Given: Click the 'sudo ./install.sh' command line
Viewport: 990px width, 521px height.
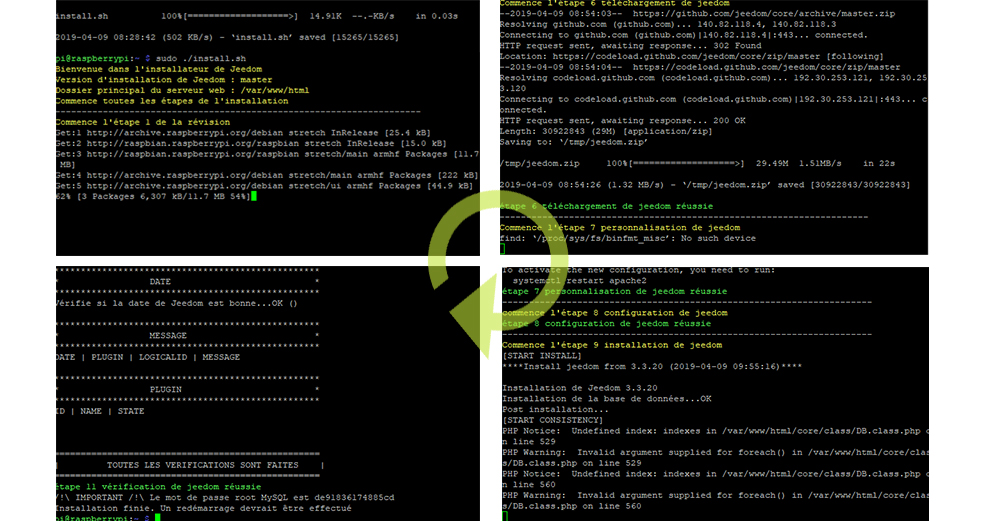Looking at the screenshot, I should [151, 58].
